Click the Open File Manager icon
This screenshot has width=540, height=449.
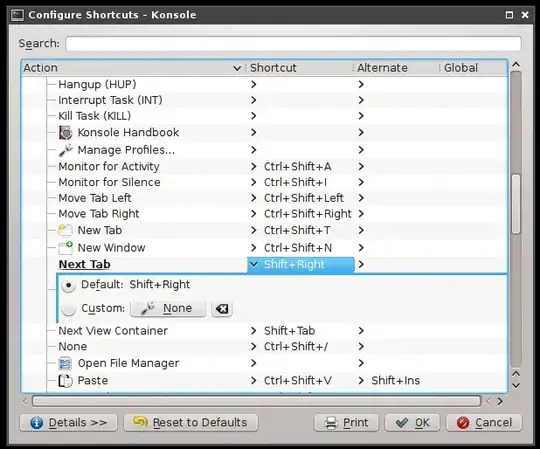[x=65, y=363]
